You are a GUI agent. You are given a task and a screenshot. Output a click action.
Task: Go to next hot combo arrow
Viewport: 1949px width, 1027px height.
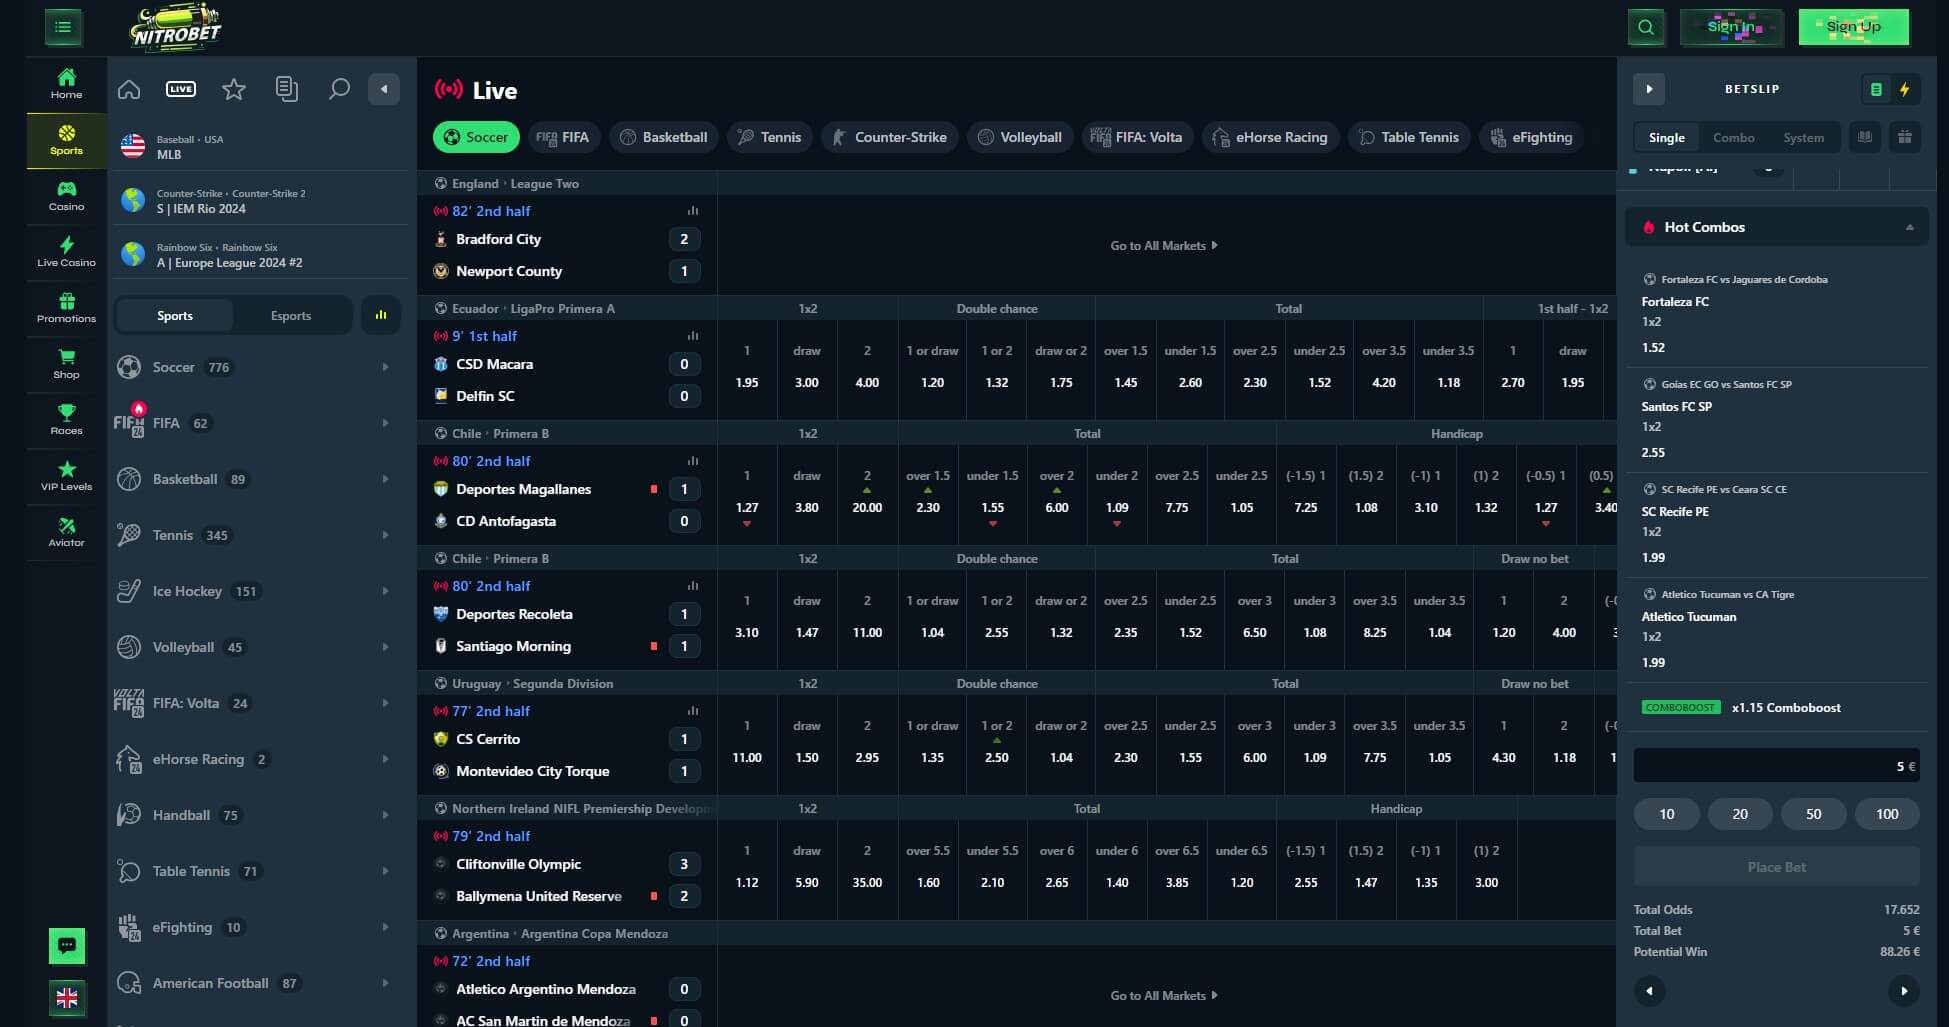pos(1904,991)
